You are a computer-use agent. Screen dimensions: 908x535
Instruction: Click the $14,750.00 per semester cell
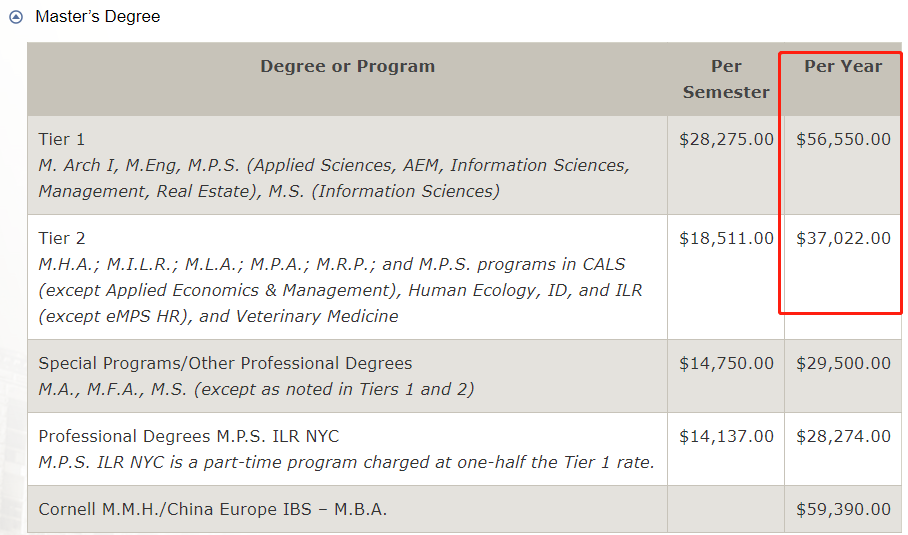[x=726, y=363]
